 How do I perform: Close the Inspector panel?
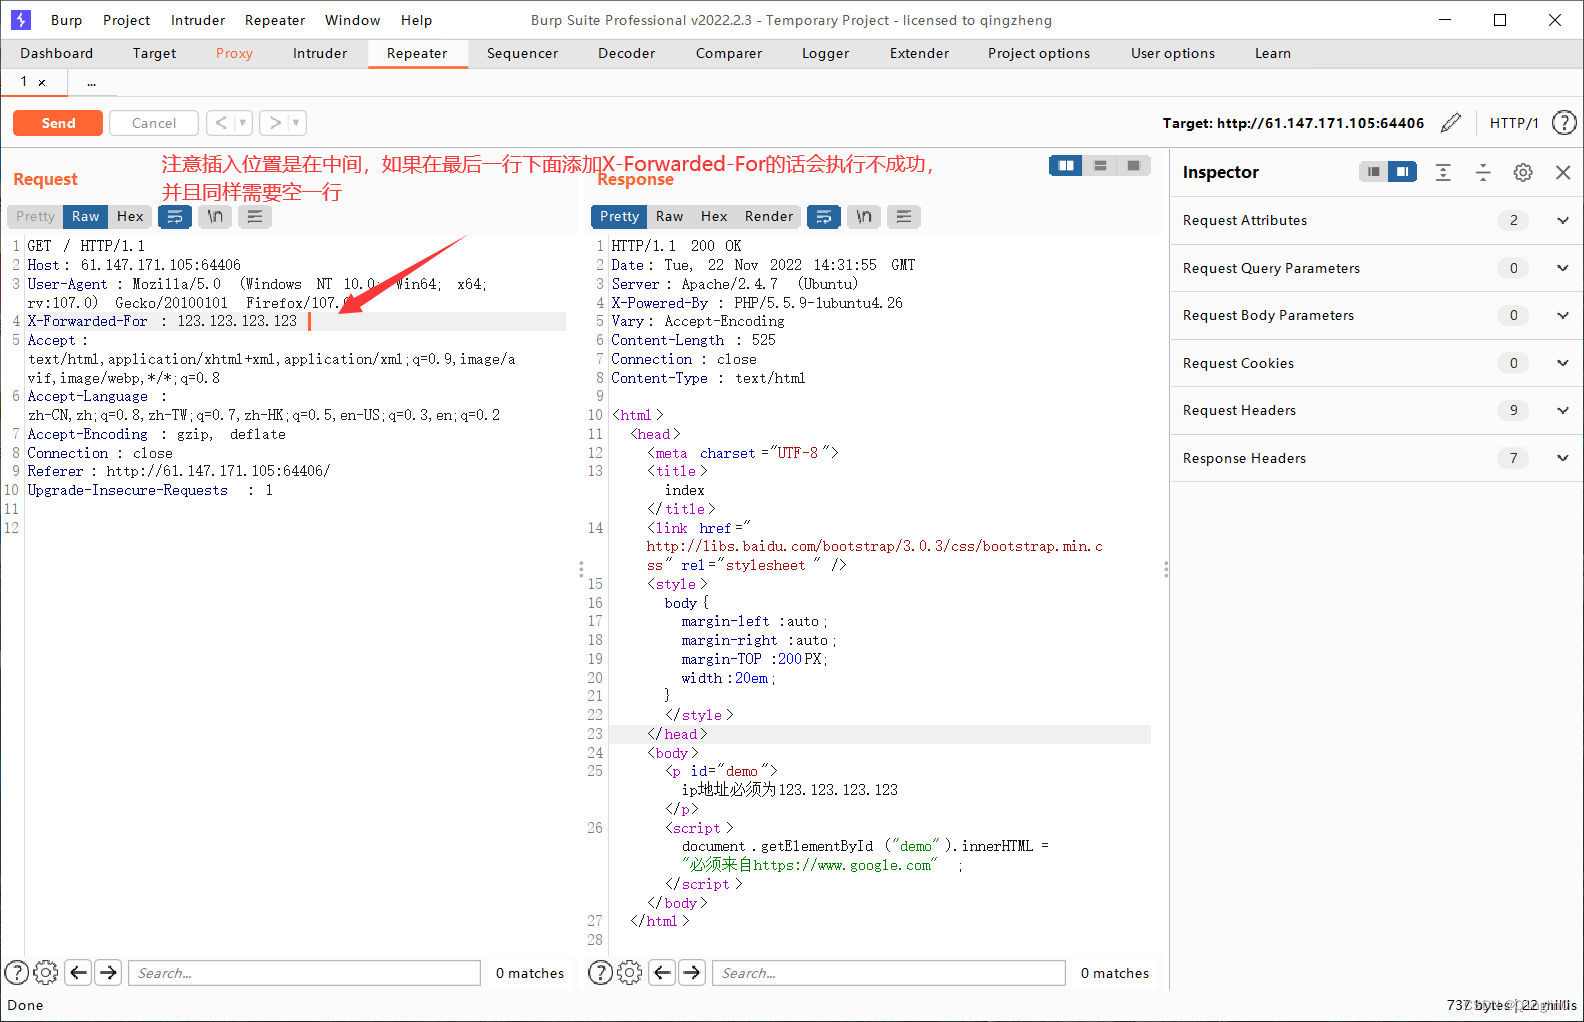[1563, 172]
